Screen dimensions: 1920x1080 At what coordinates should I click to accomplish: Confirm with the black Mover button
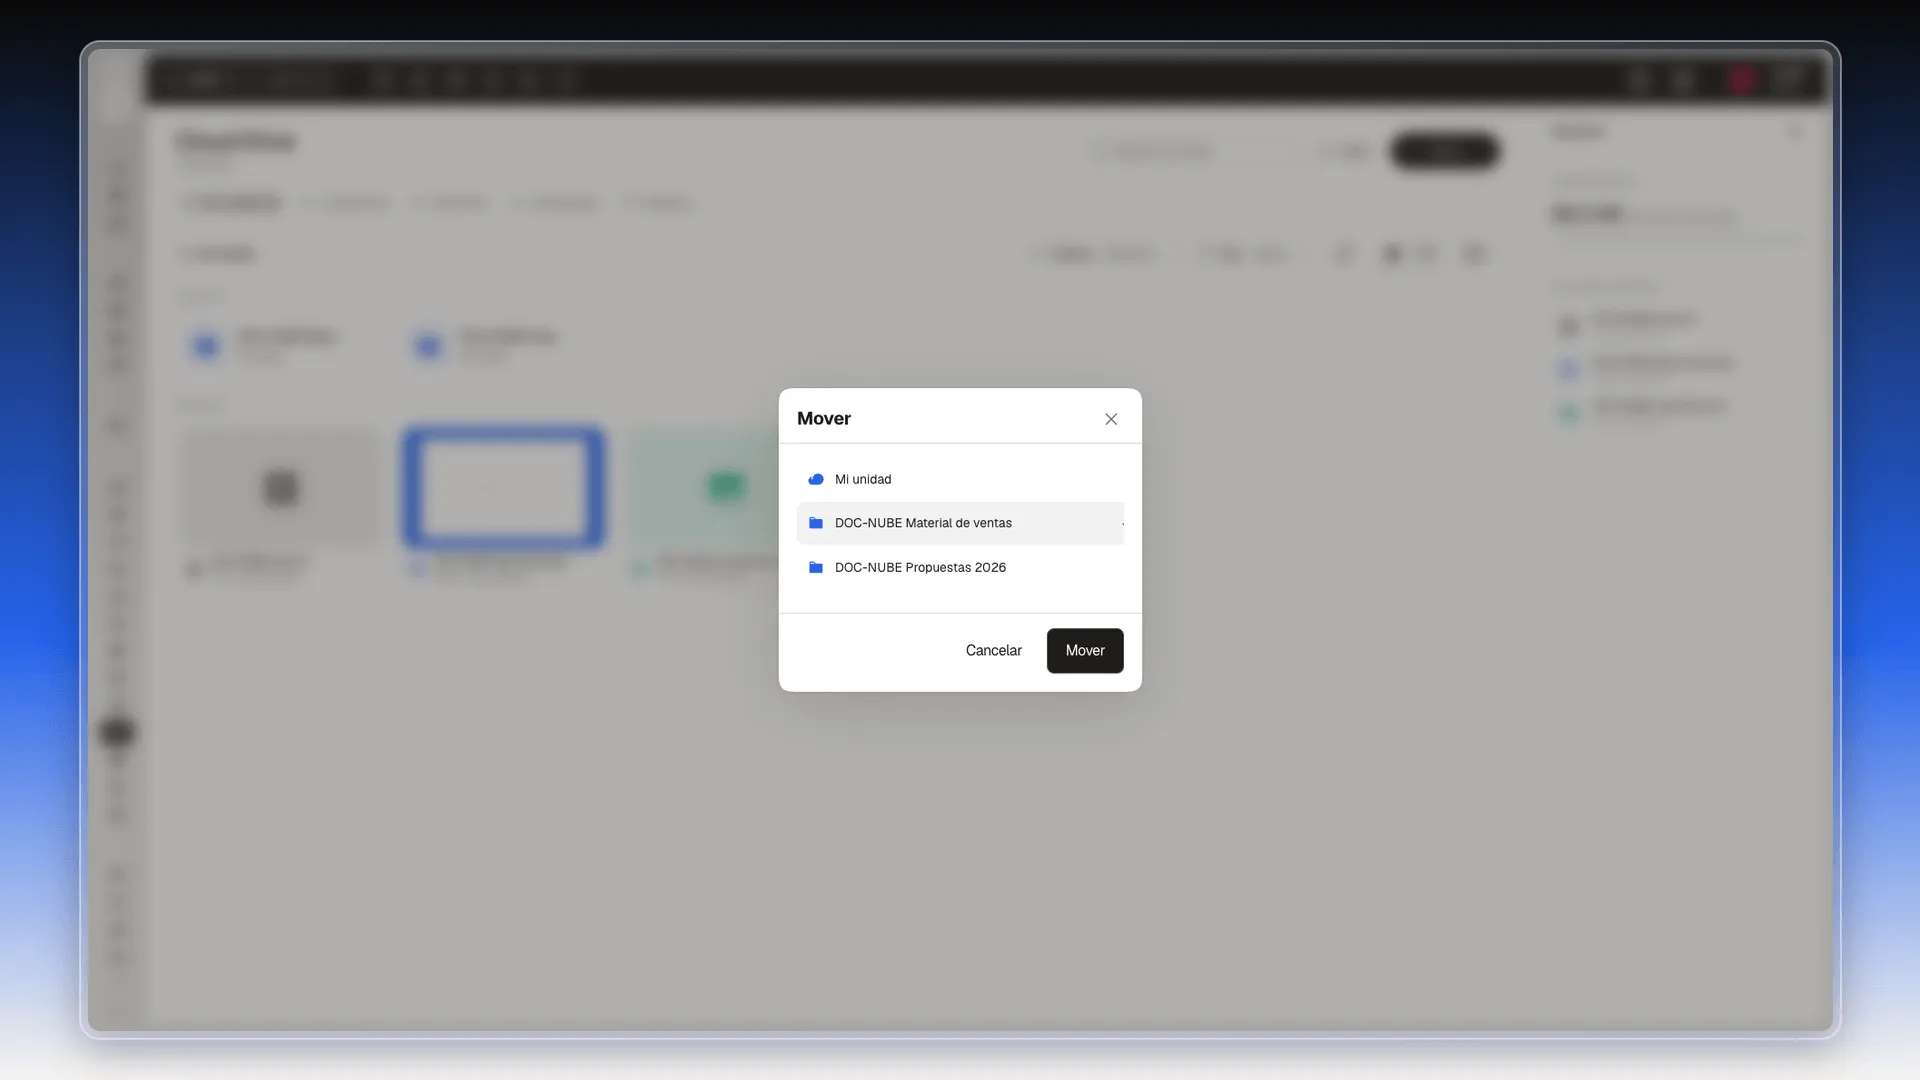tap(1085, 650)
